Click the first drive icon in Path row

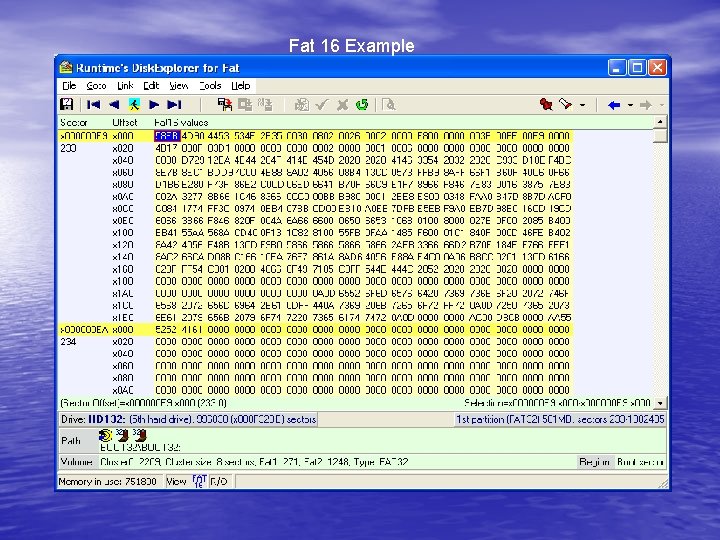[105, 435]
